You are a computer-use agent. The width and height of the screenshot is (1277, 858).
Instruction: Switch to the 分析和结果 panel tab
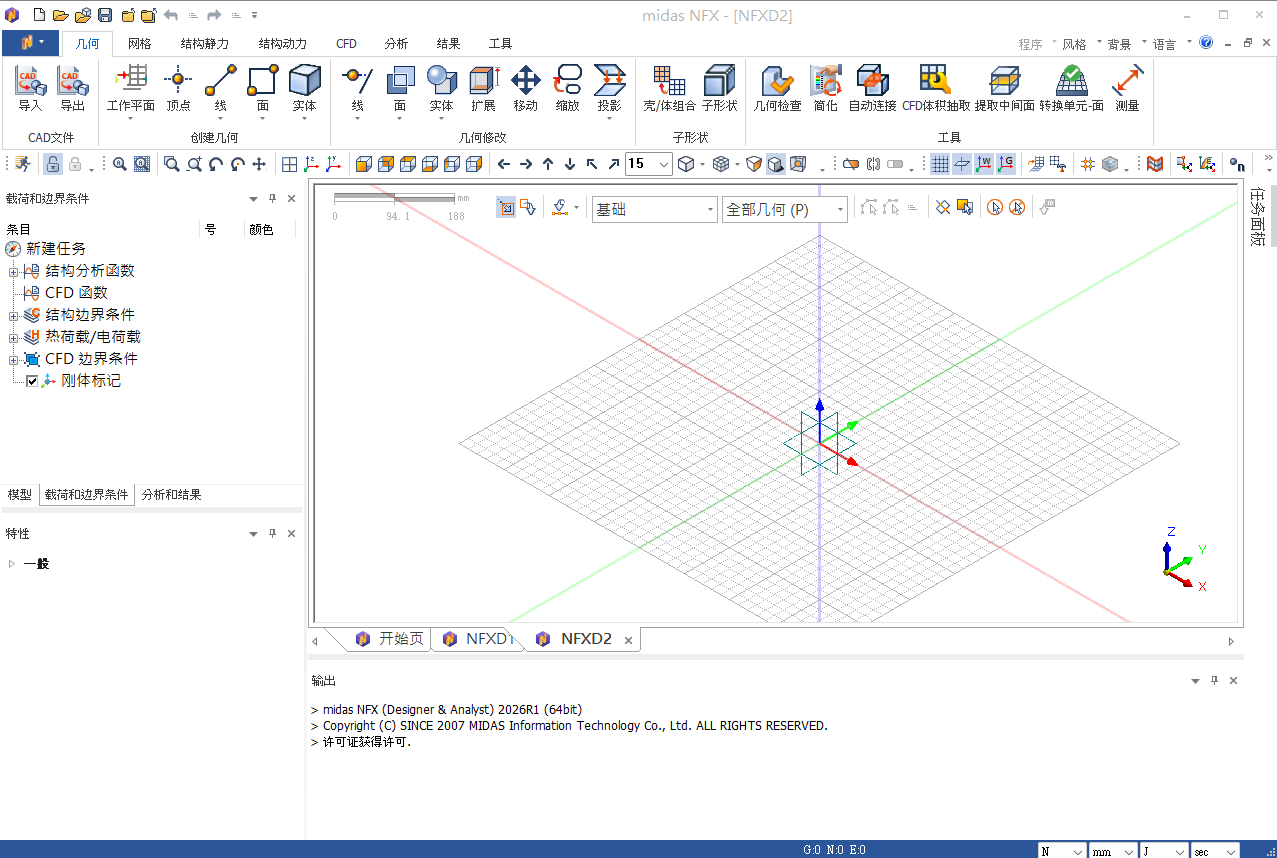point(171,495)
